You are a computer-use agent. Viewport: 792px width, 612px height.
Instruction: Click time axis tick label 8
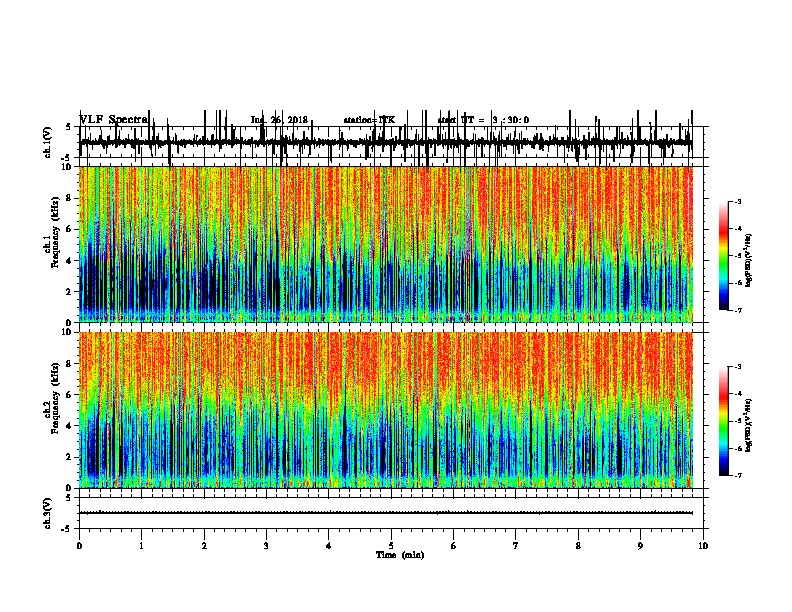point(578,546)
